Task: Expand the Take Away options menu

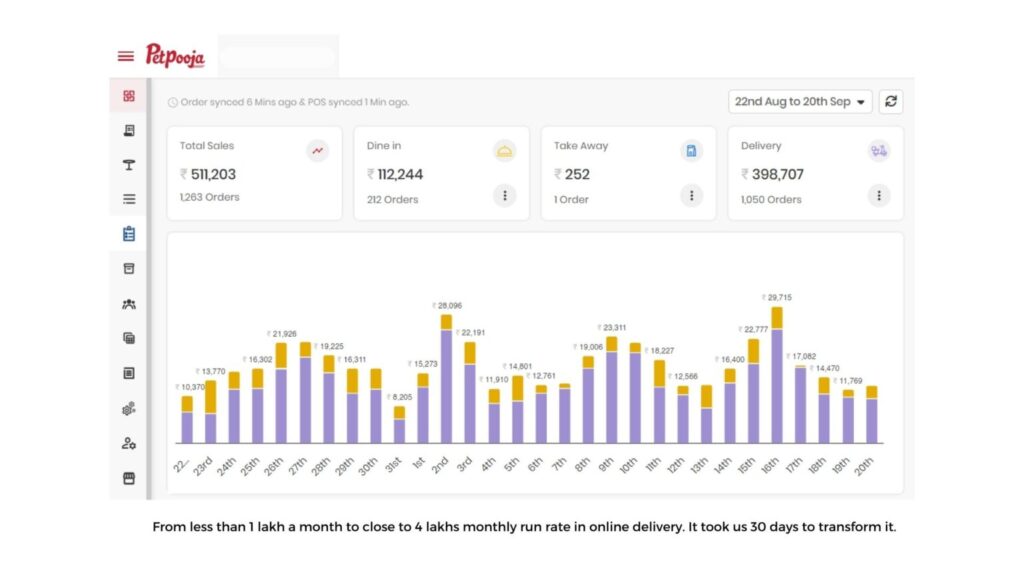Action: (x=691, y=196)
